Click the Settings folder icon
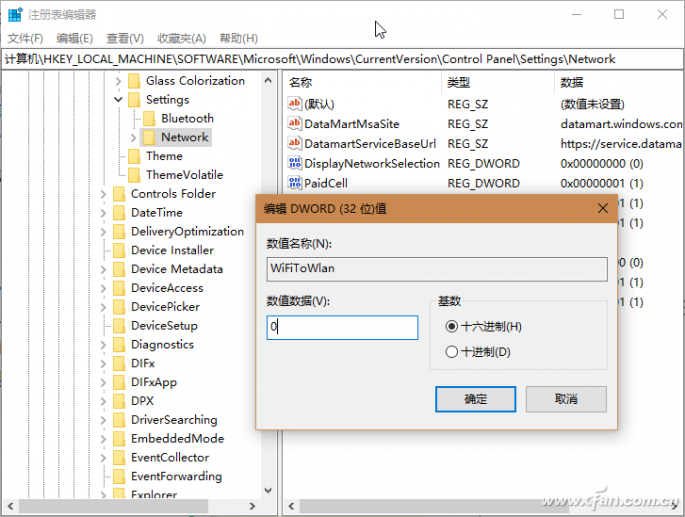Viewport: 685px width, 517px height. (x=134, y=100)
